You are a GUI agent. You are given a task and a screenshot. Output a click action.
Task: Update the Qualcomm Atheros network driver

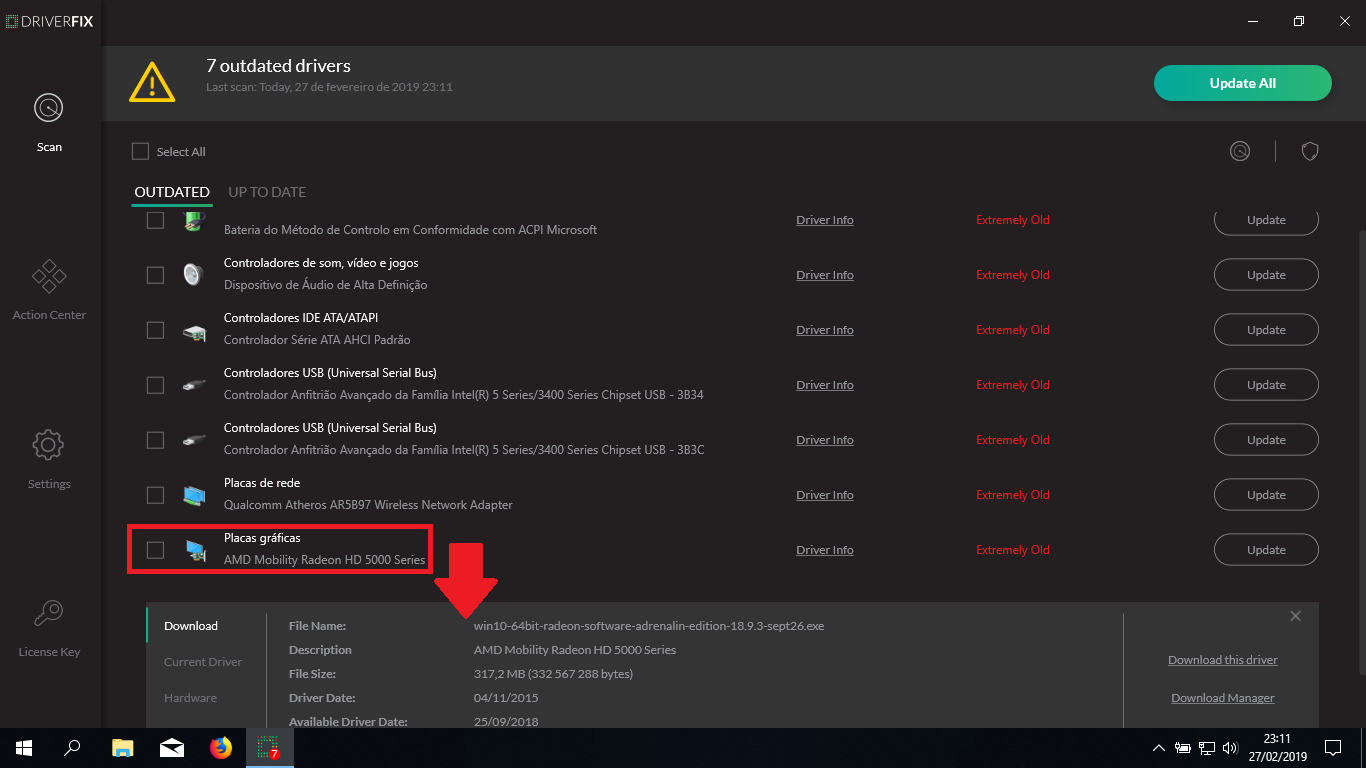coord(1266,495)
